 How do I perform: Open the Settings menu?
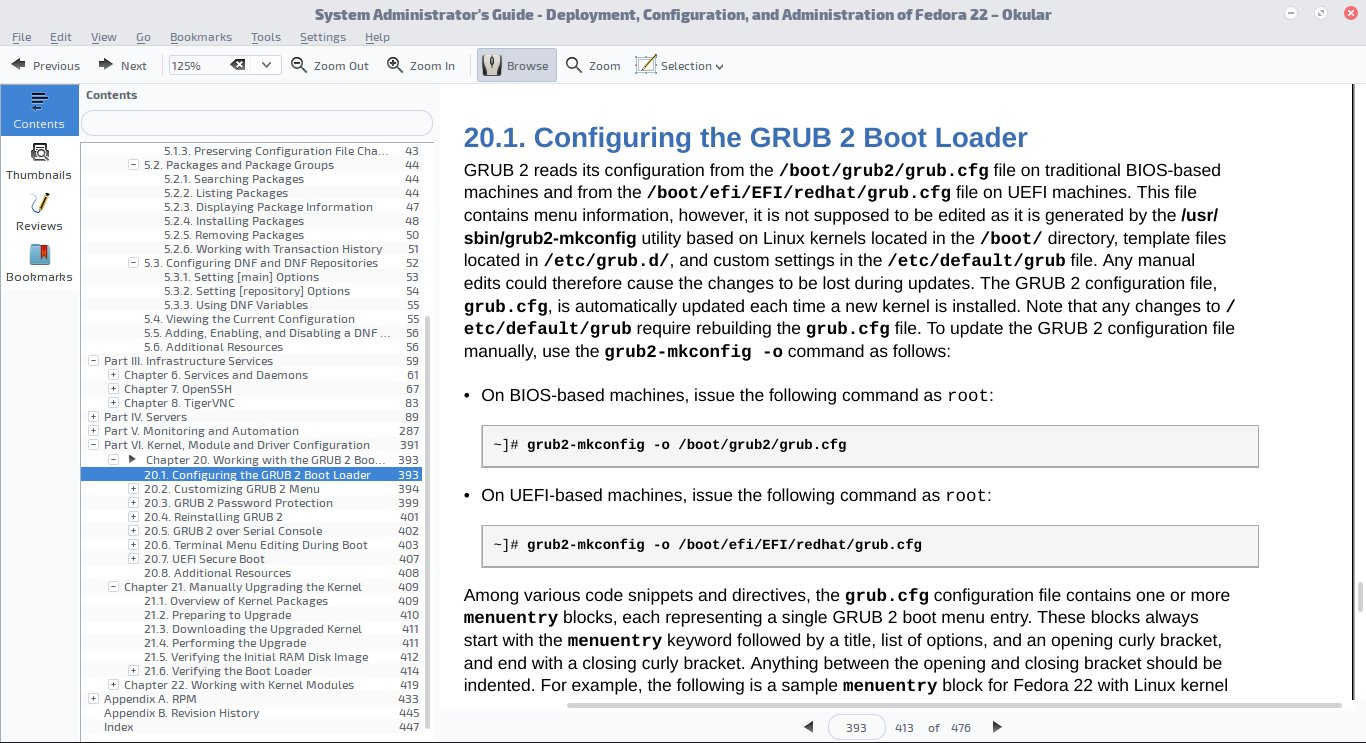click(323, 37)
